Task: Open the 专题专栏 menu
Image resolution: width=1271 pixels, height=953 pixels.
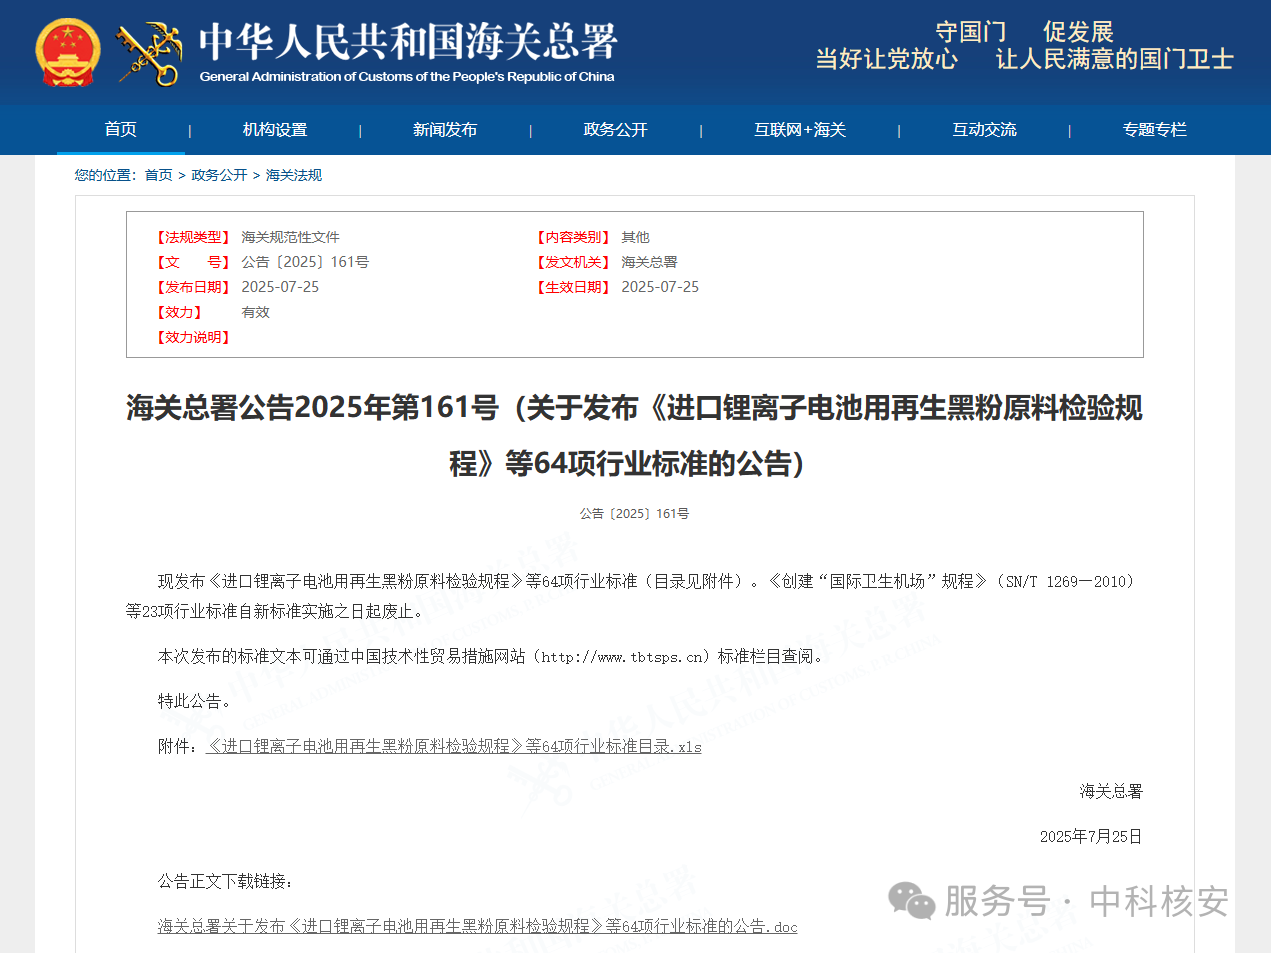Action: [1155, 129]
